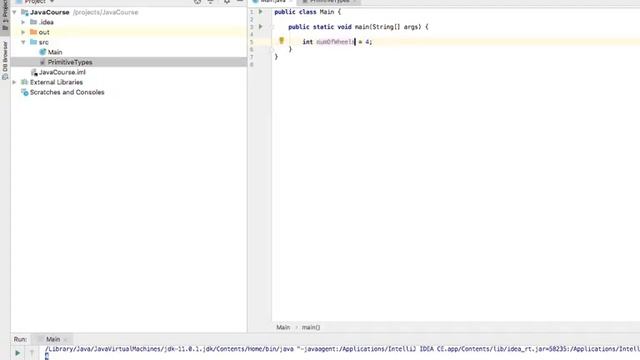Collapse the src folder arrow
Image resolution: width=640 pixels, height=360 pixels.
(23, 42)
